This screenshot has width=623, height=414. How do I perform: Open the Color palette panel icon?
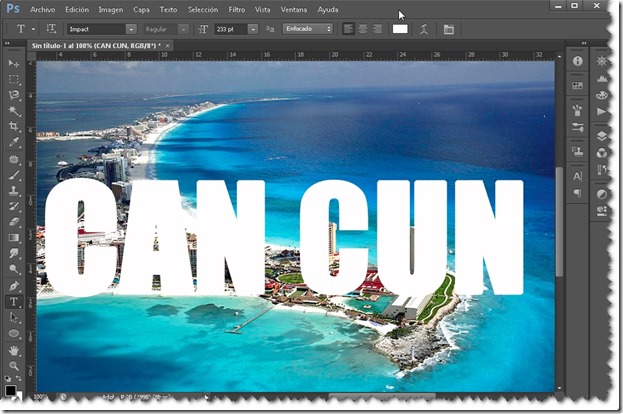click(x=602, y=95)
